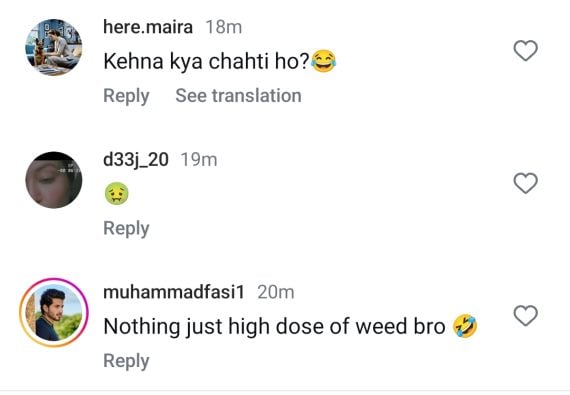Click the 18m timestamp

pyautogui.click(x=224, y=27)
